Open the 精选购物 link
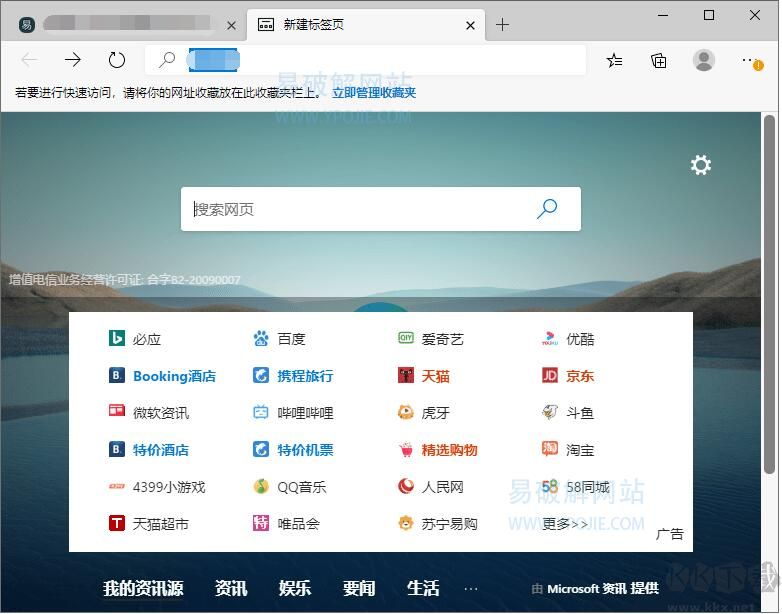 point(449,450)
